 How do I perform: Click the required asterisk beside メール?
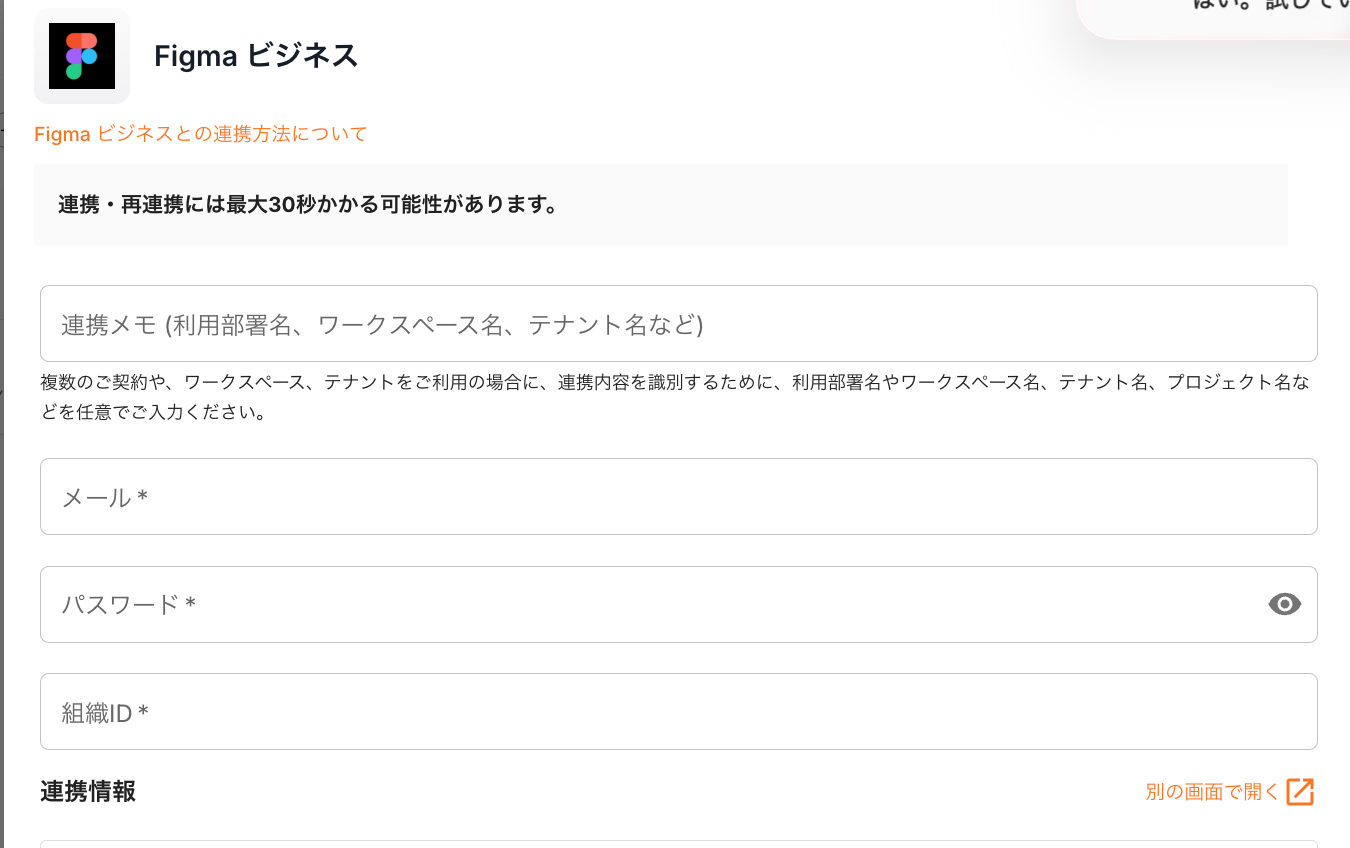click(143, 497)
